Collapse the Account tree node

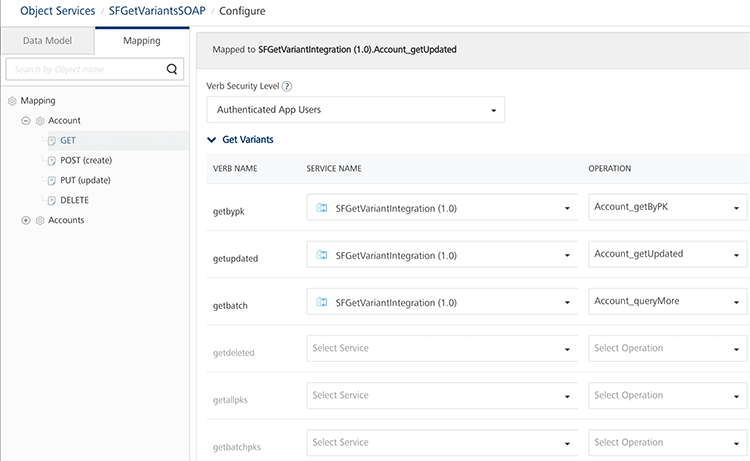pyautogui.click(x=26, y=121)
